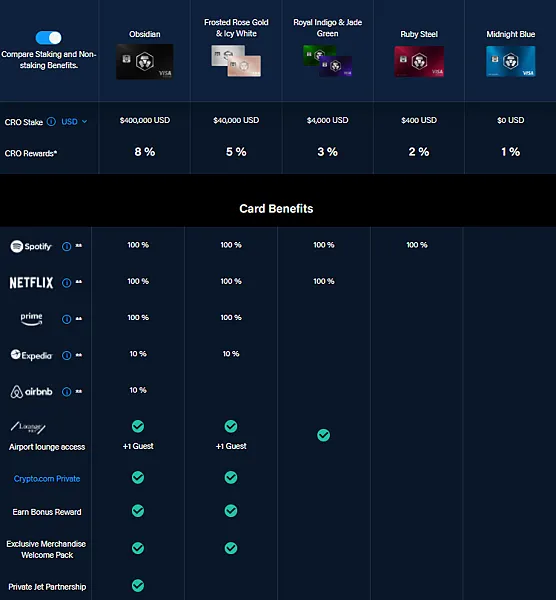This screenshot has height=600, width=556.
Task: Click the $400 USD stake value
Action: [x=419, y=120]
